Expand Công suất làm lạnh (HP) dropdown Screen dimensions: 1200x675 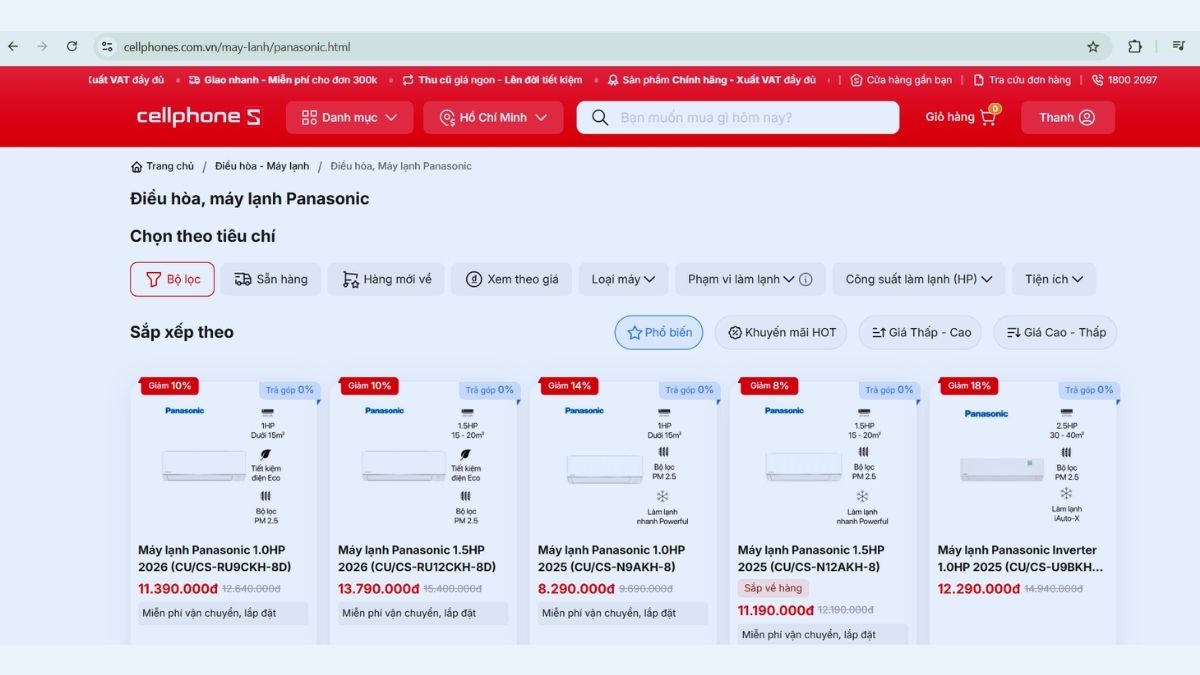[918, 279]
